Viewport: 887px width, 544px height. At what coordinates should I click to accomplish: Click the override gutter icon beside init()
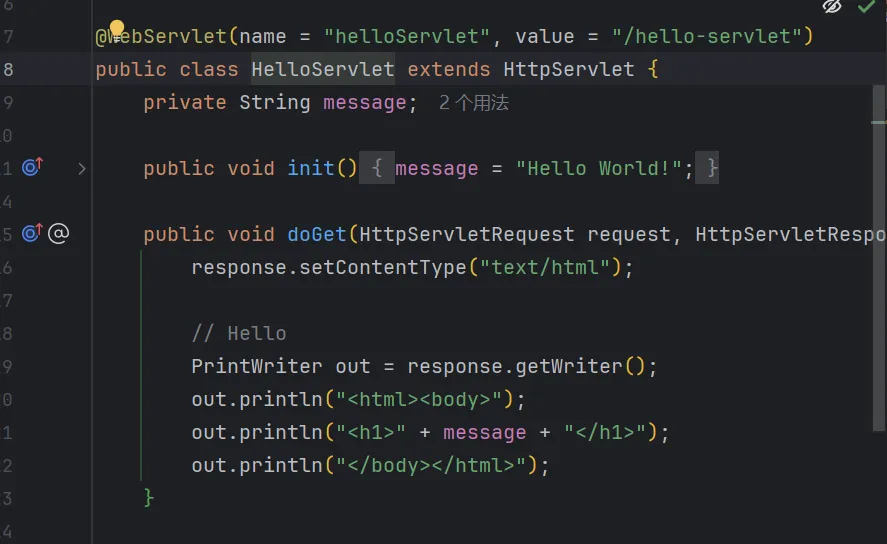[32, 167]
